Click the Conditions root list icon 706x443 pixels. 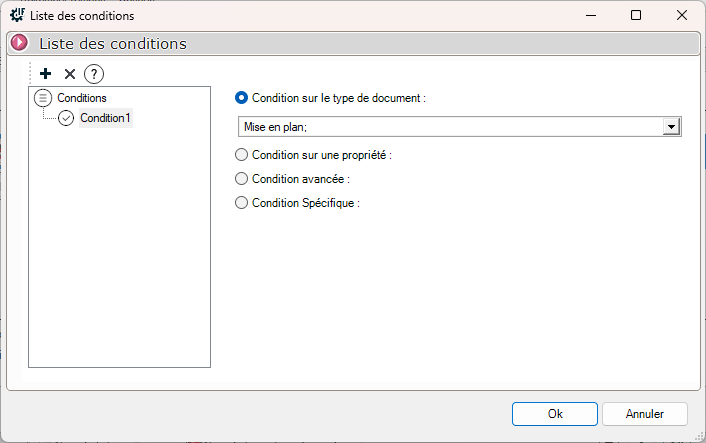point(43,98)
